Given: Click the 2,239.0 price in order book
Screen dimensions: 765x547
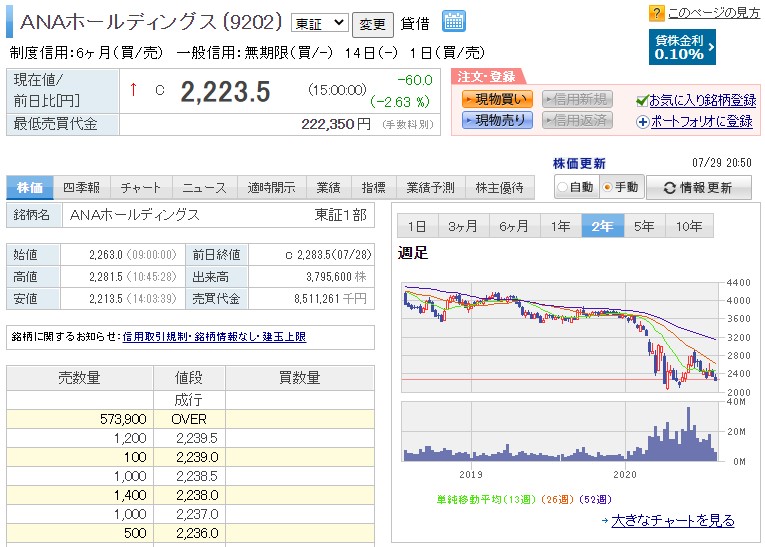Looking at the screenshot, I should (x=197, y=457).
